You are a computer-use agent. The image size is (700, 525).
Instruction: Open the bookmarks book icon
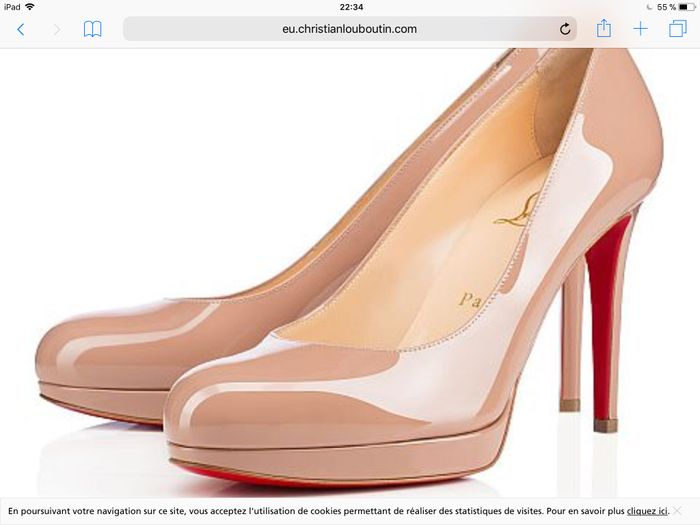(92, 29)
